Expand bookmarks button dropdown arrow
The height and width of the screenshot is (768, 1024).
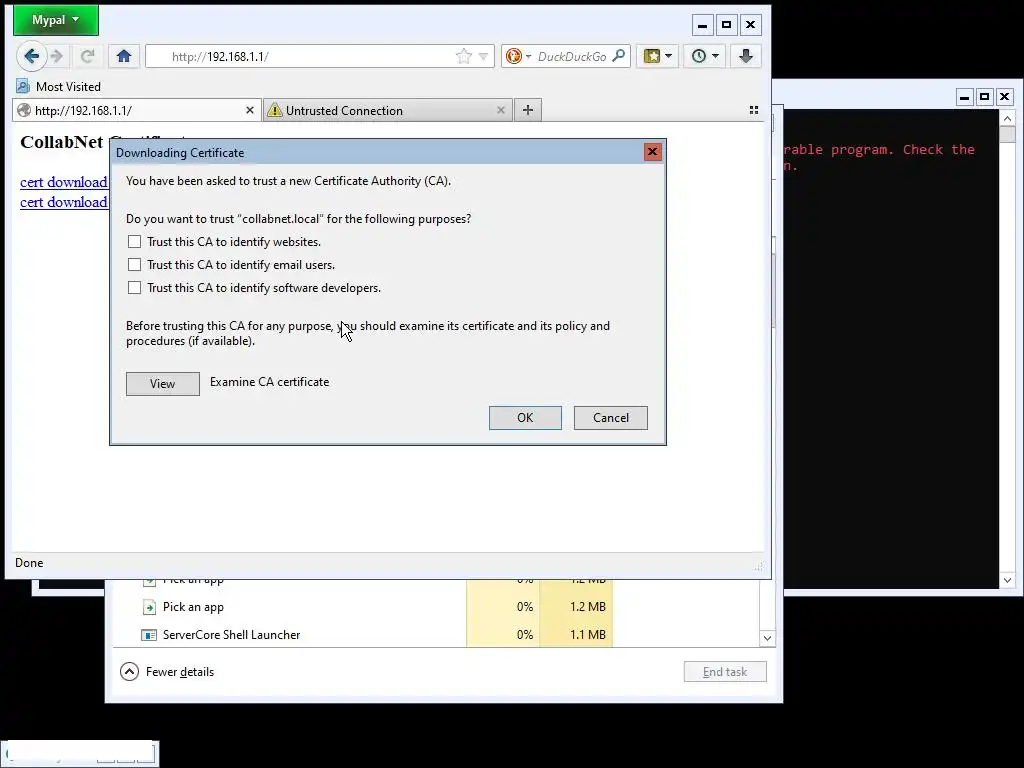pos(668,56)
